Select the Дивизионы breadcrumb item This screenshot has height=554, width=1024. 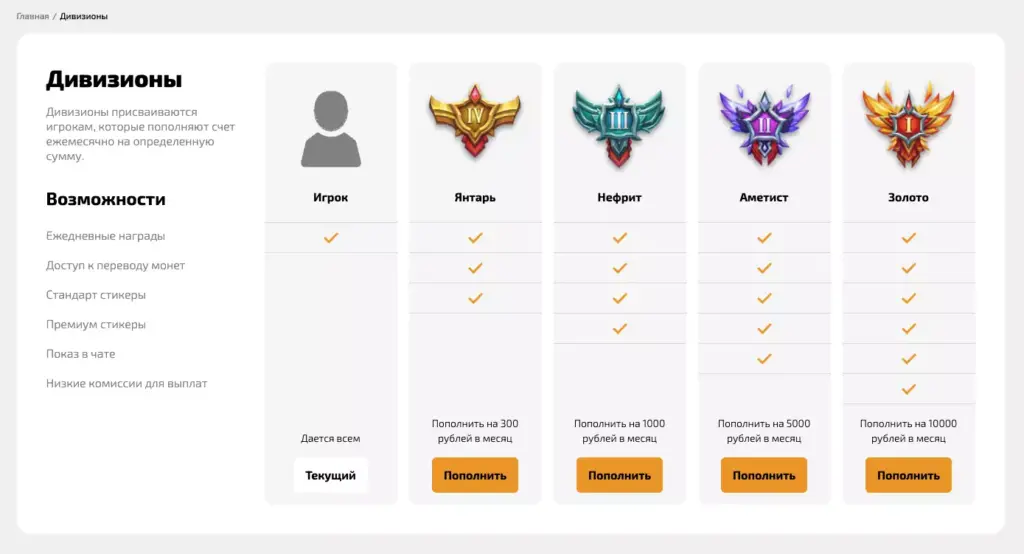tap(84, 16)
